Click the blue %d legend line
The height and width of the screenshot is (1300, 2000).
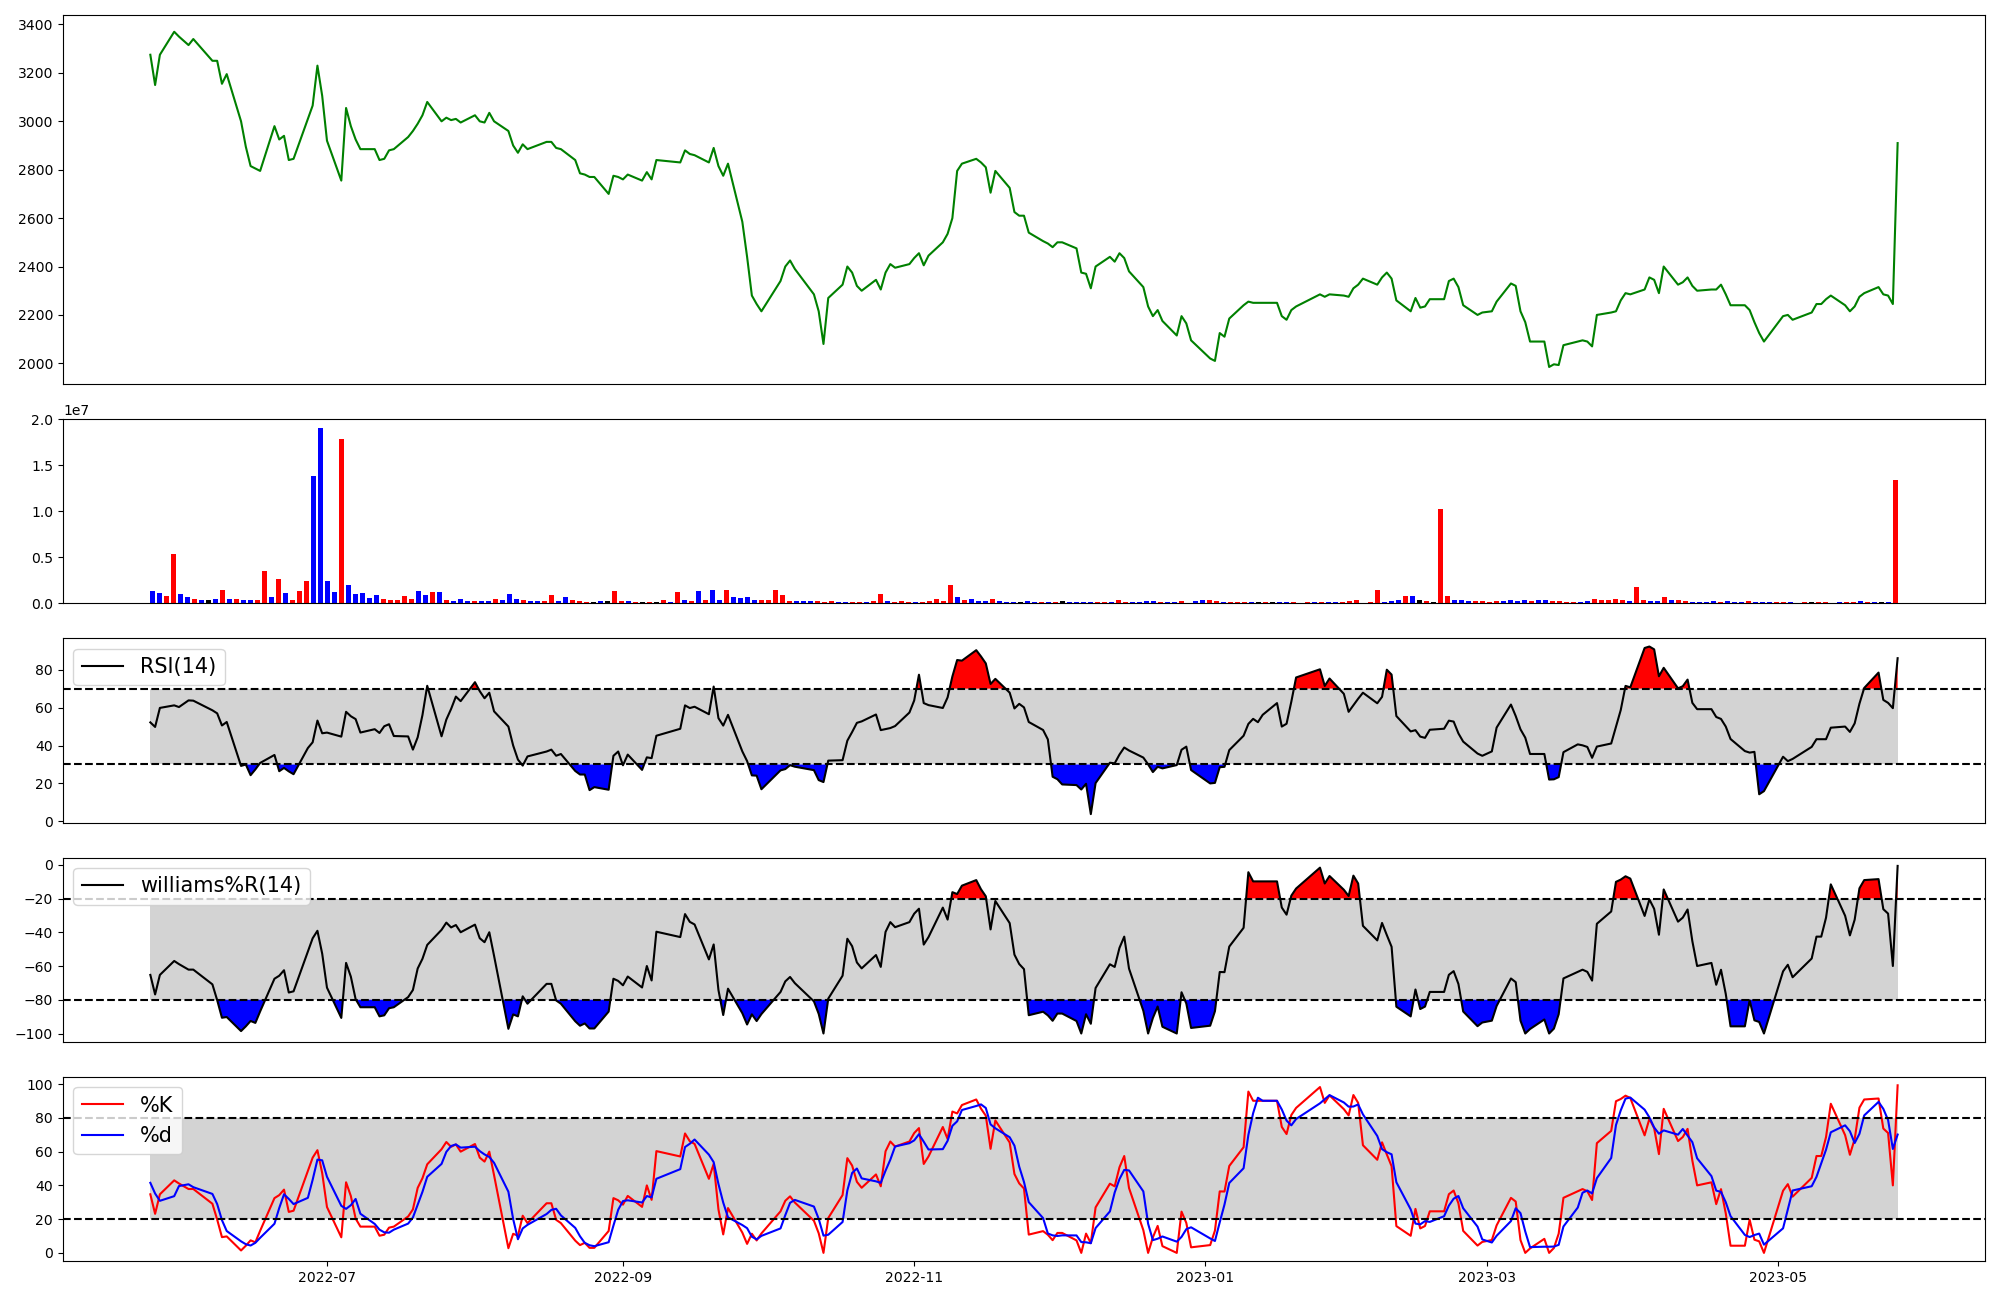point(102,1135)
